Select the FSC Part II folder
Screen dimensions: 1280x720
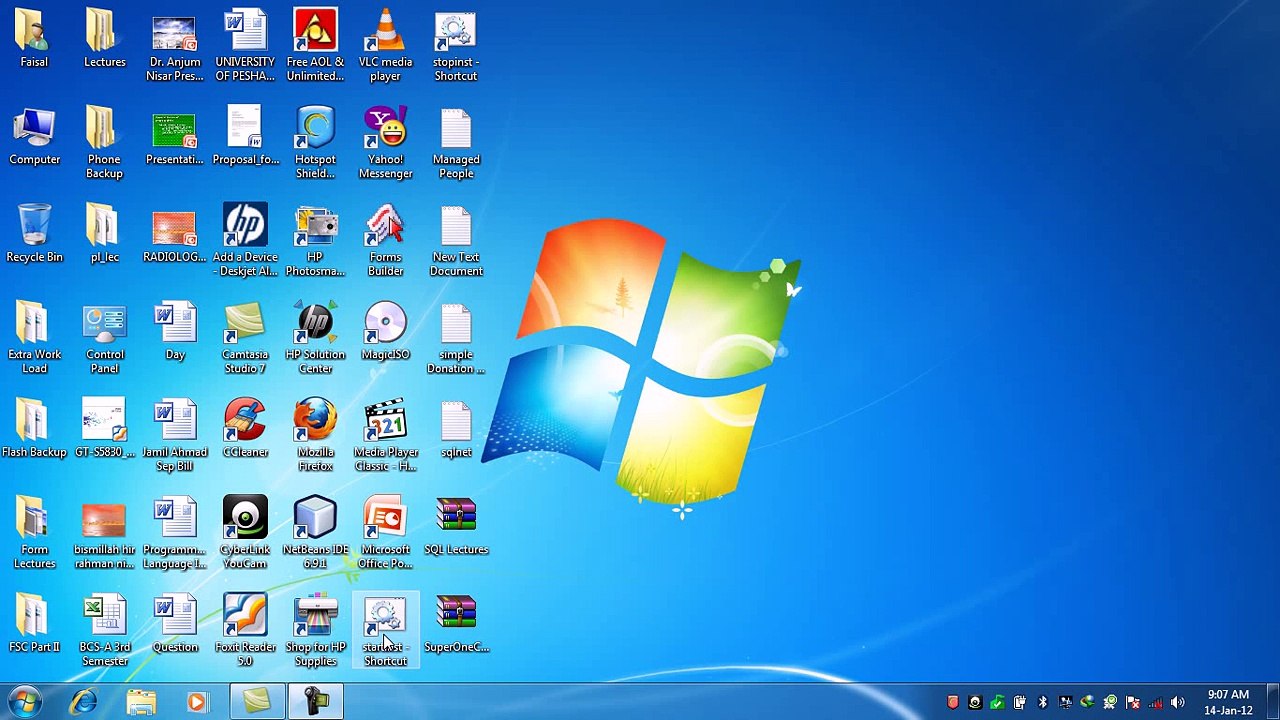(x=34, y=624)
